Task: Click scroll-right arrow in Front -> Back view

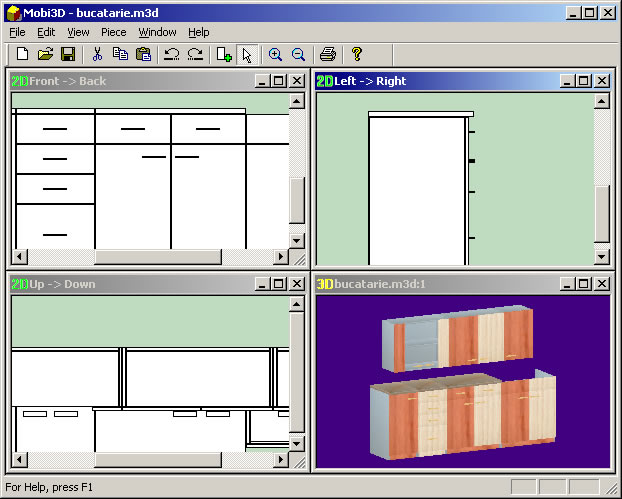Action: tap(281, 257)
